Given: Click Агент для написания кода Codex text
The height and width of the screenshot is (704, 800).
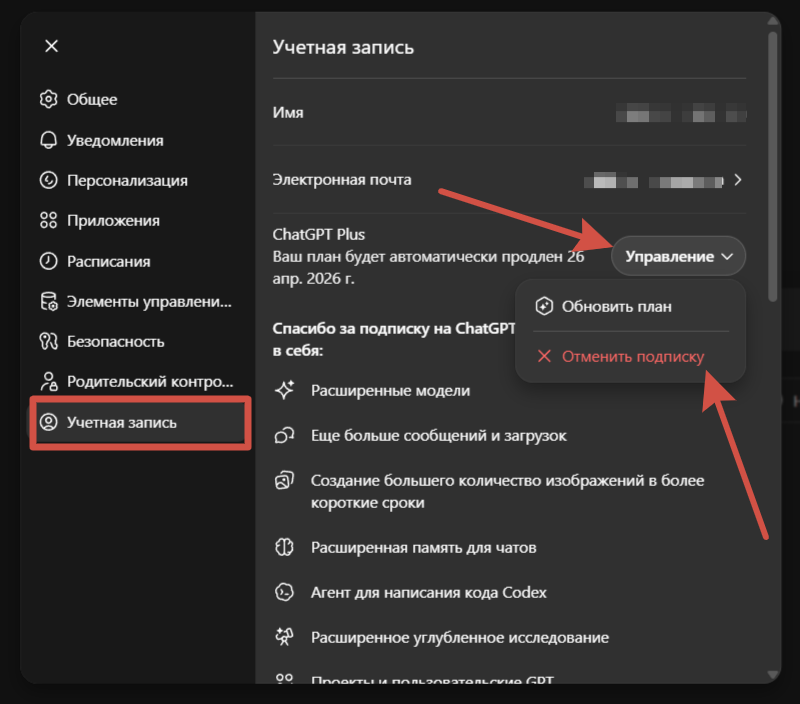Looking at the screenshot, I should click(429, 593).
